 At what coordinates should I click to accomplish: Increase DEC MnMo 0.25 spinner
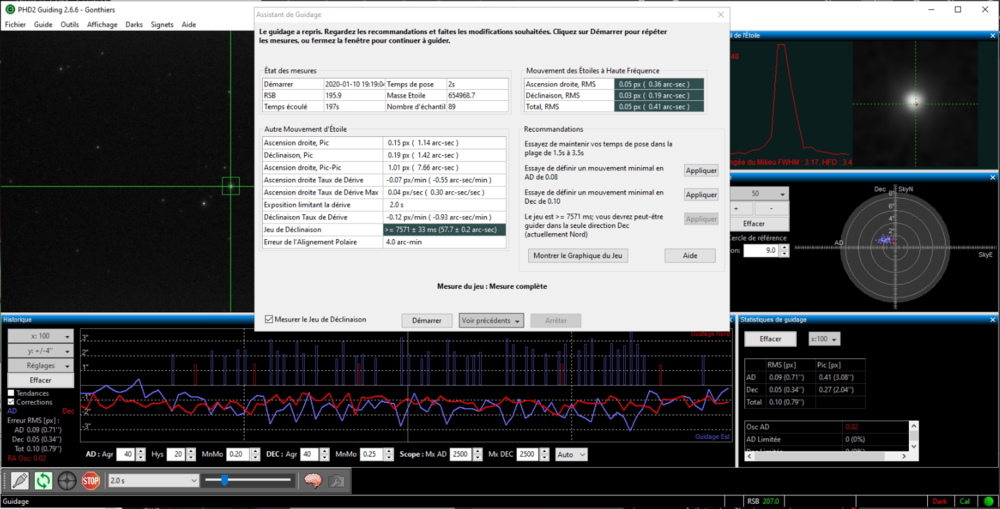[x=388, y=452]
